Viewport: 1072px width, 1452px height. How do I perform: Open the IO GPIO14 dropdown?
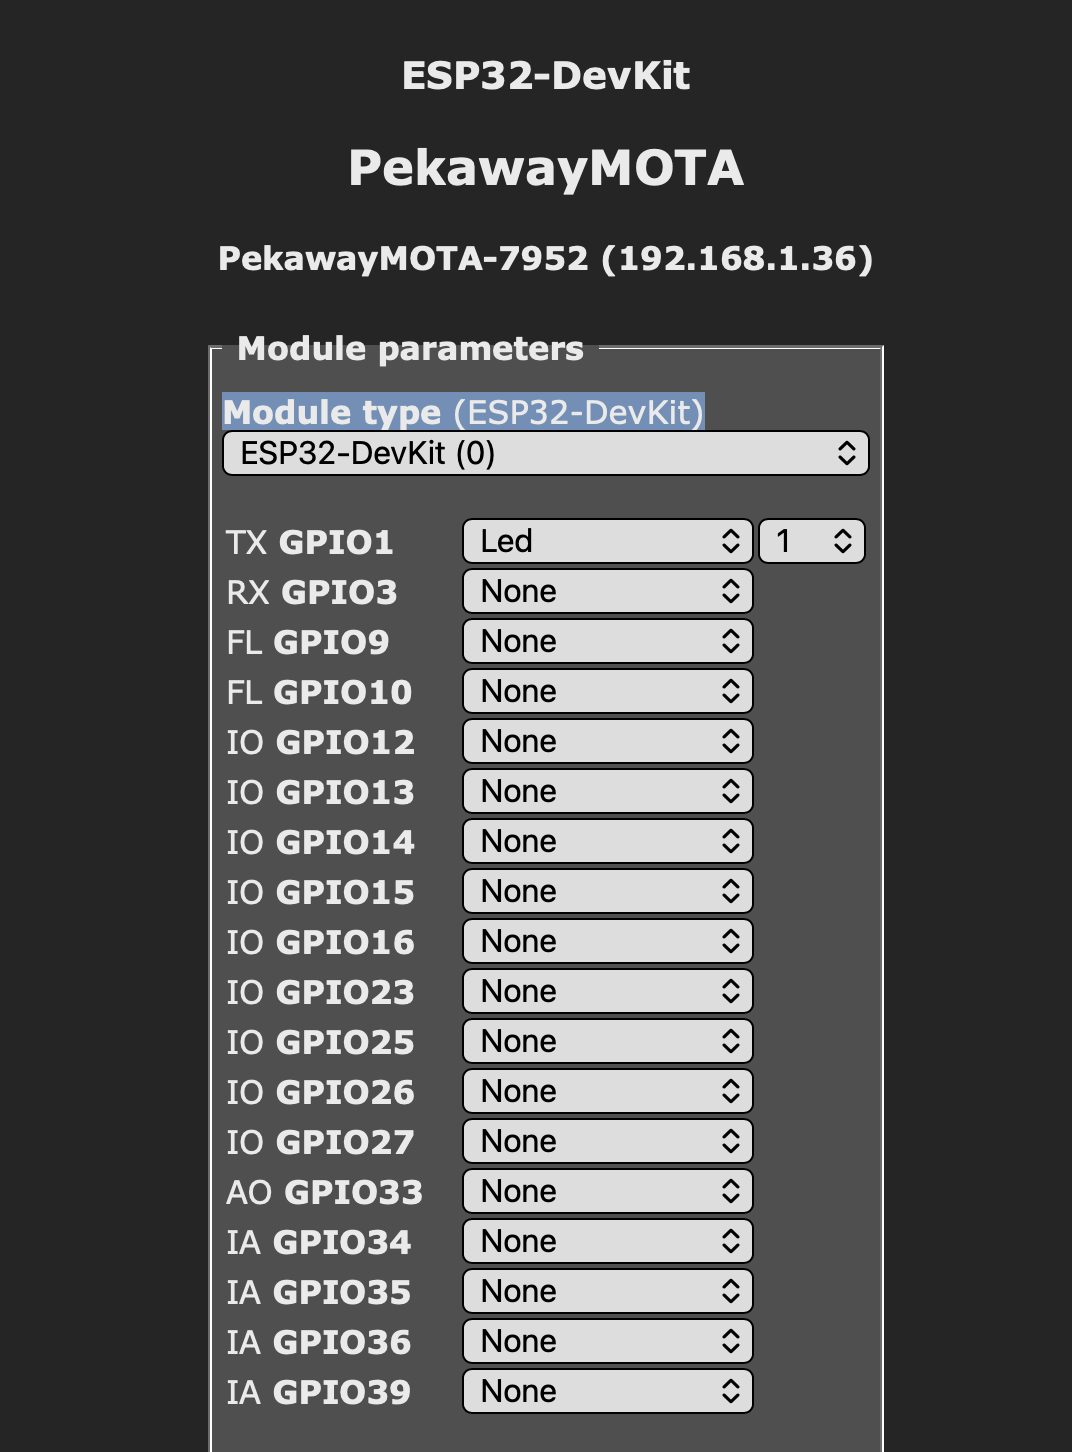pyautogui.click(x=607, y=841)
